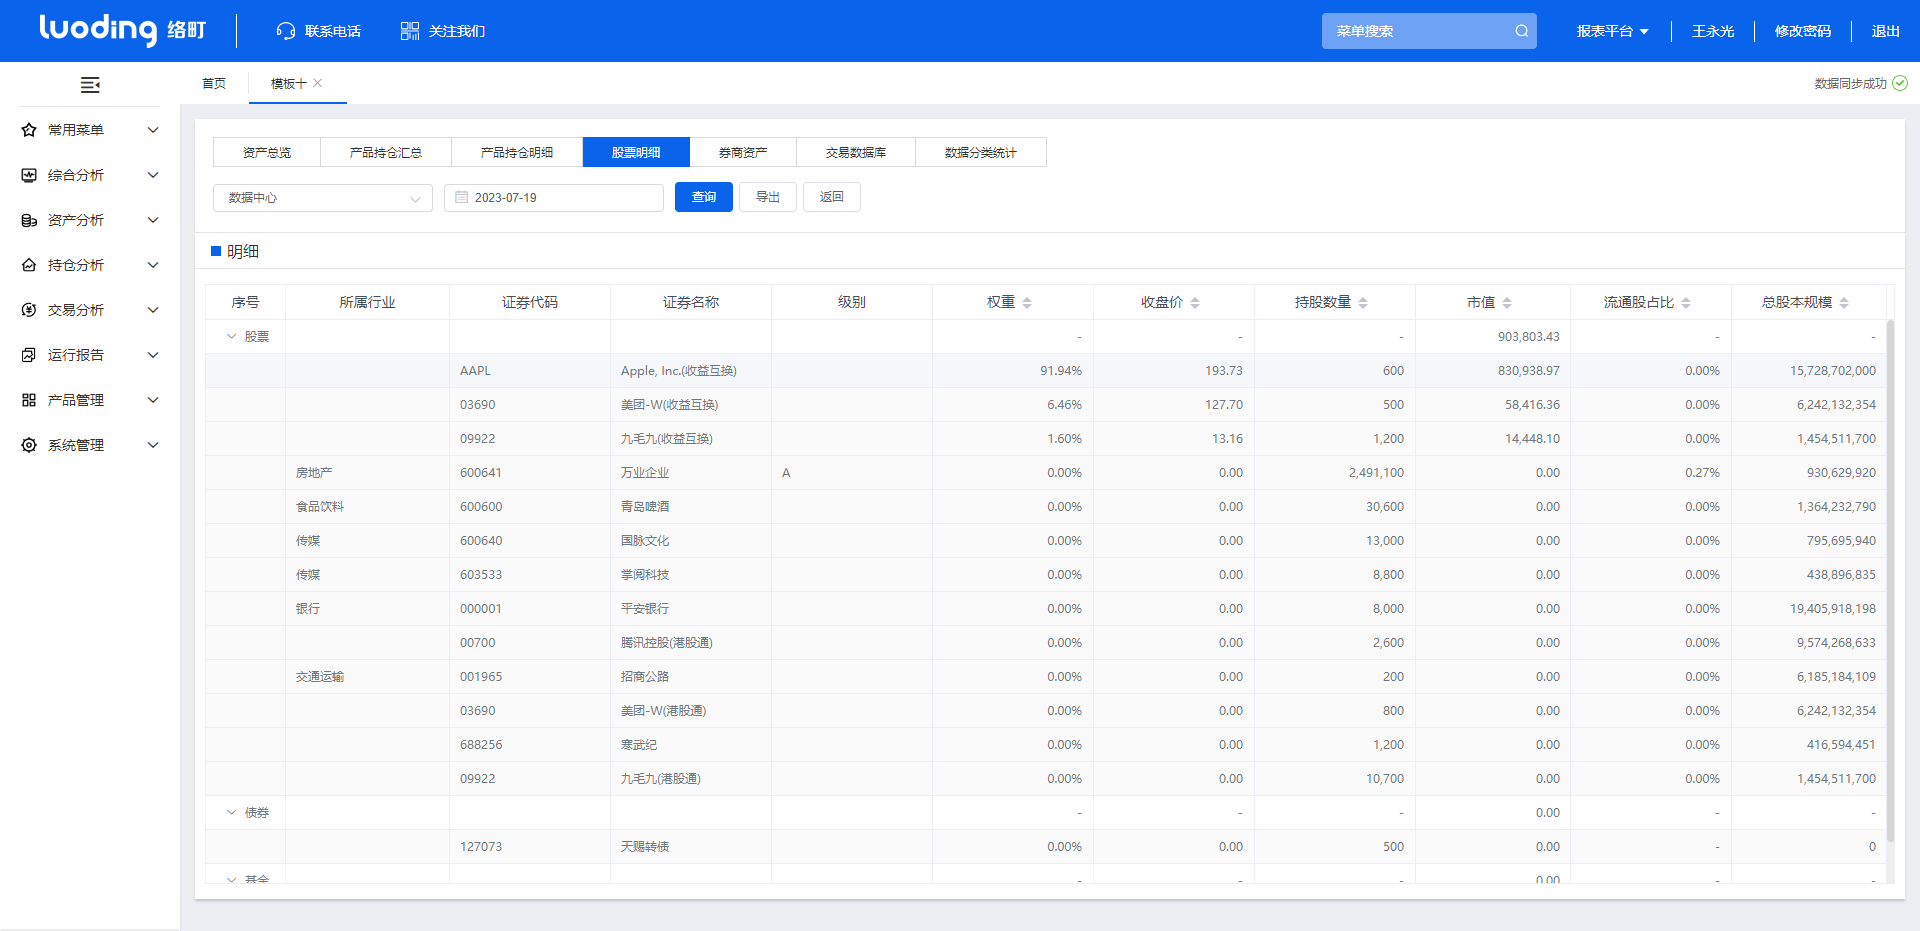Sort the table by 收盘价
Image resolution: width=1920 pixels, height=931 pixels.
[x=1195, y=303]
